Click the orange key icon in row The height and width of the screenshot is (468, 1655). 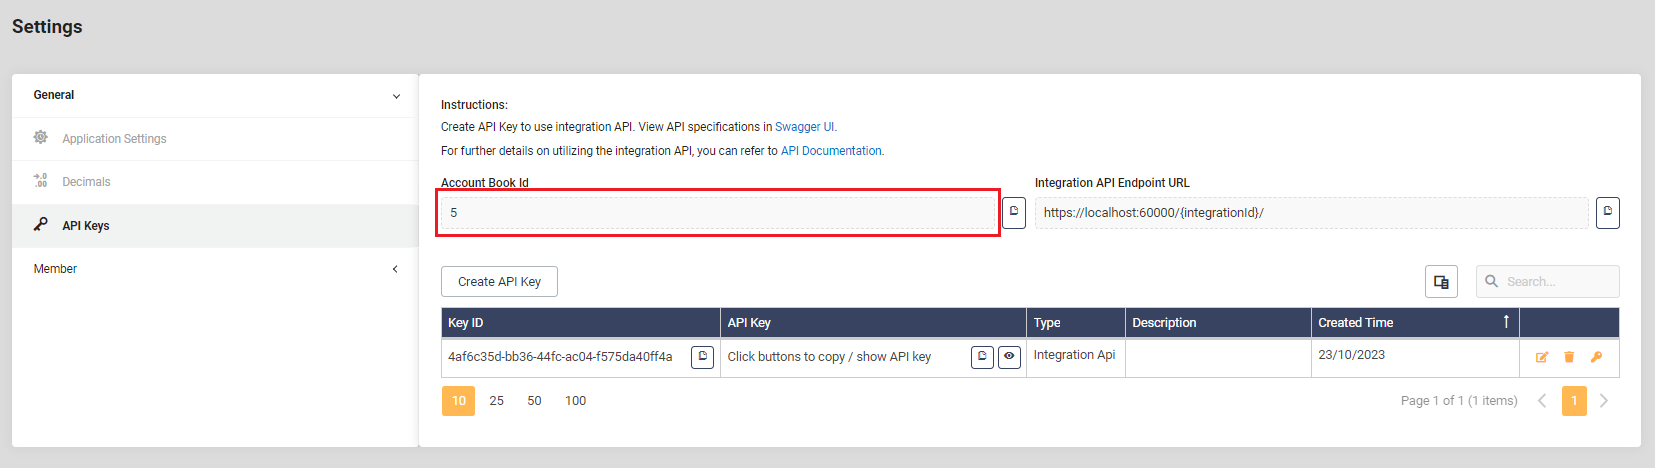(x=1596, y=357)
